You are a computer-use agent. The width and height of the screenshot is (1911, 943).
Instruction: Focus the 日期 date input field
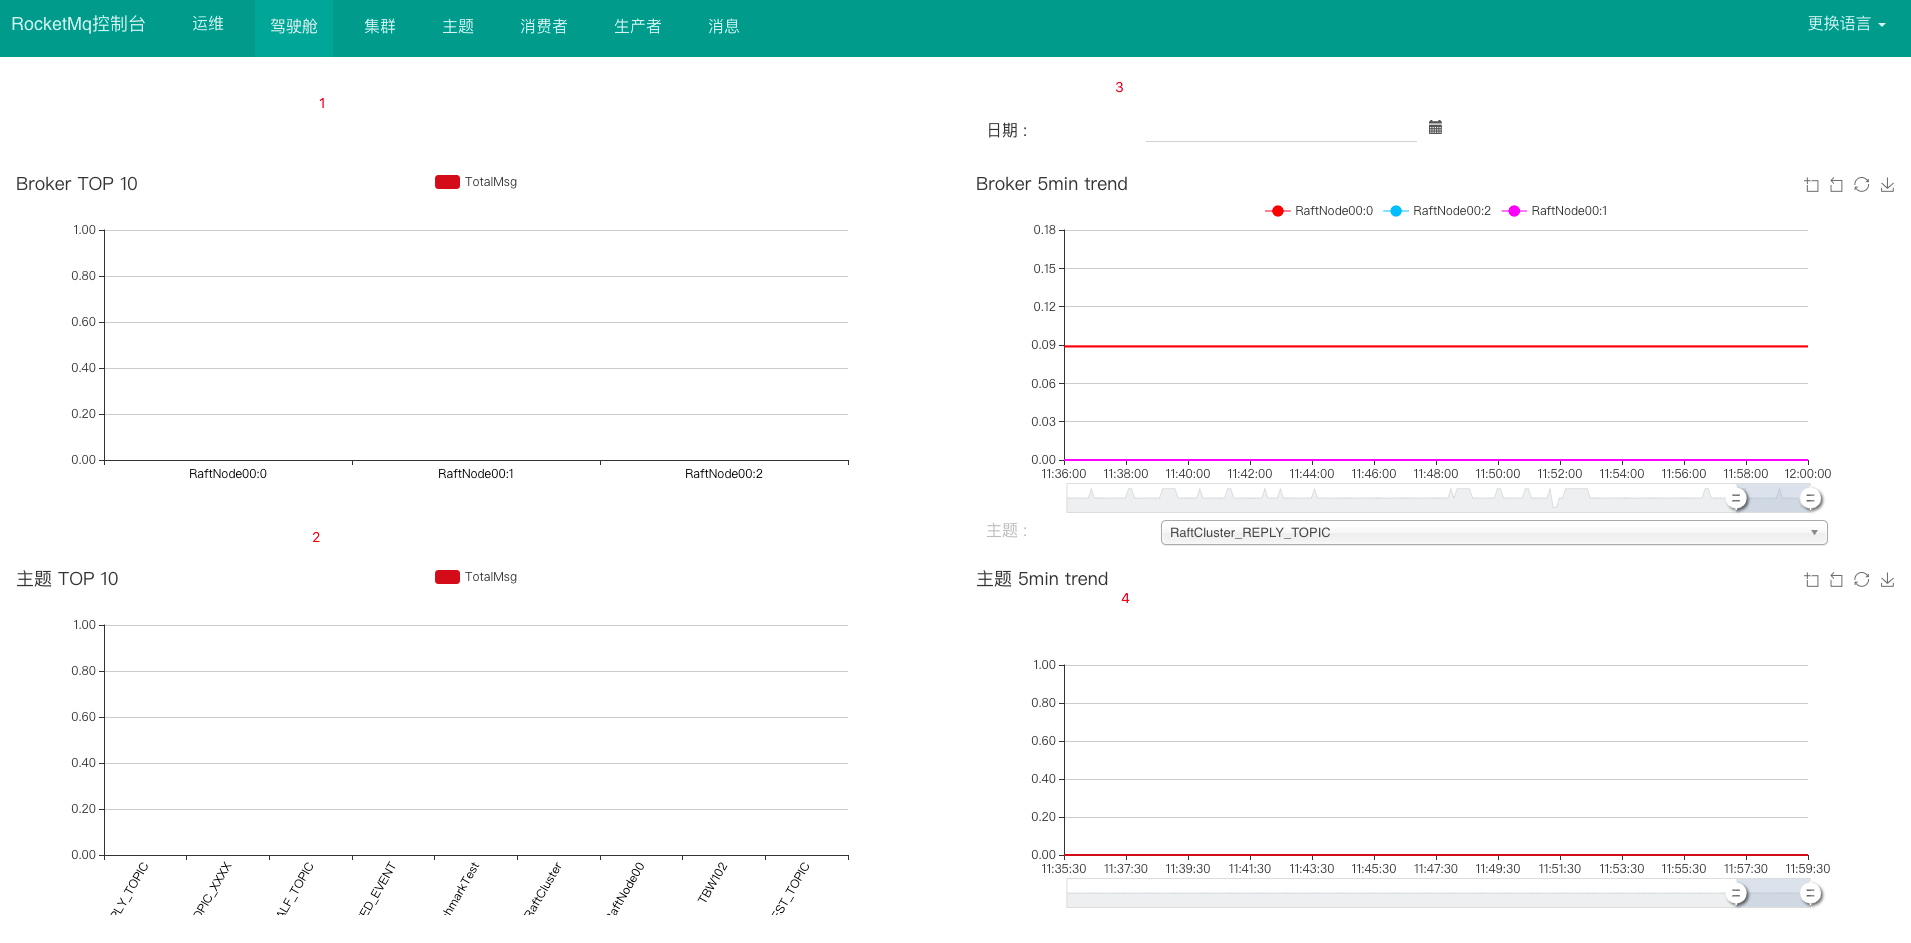point(1281,129)
